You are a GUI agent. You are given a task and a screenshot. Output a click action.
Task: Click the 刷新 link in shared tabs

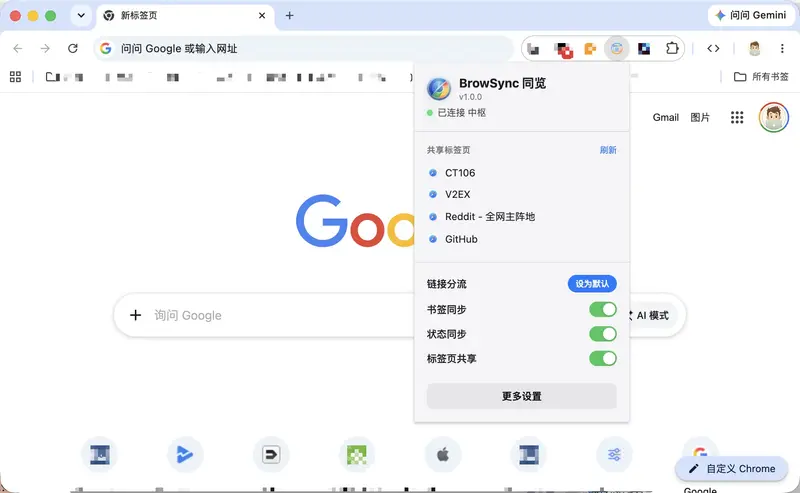click(608, 150)
